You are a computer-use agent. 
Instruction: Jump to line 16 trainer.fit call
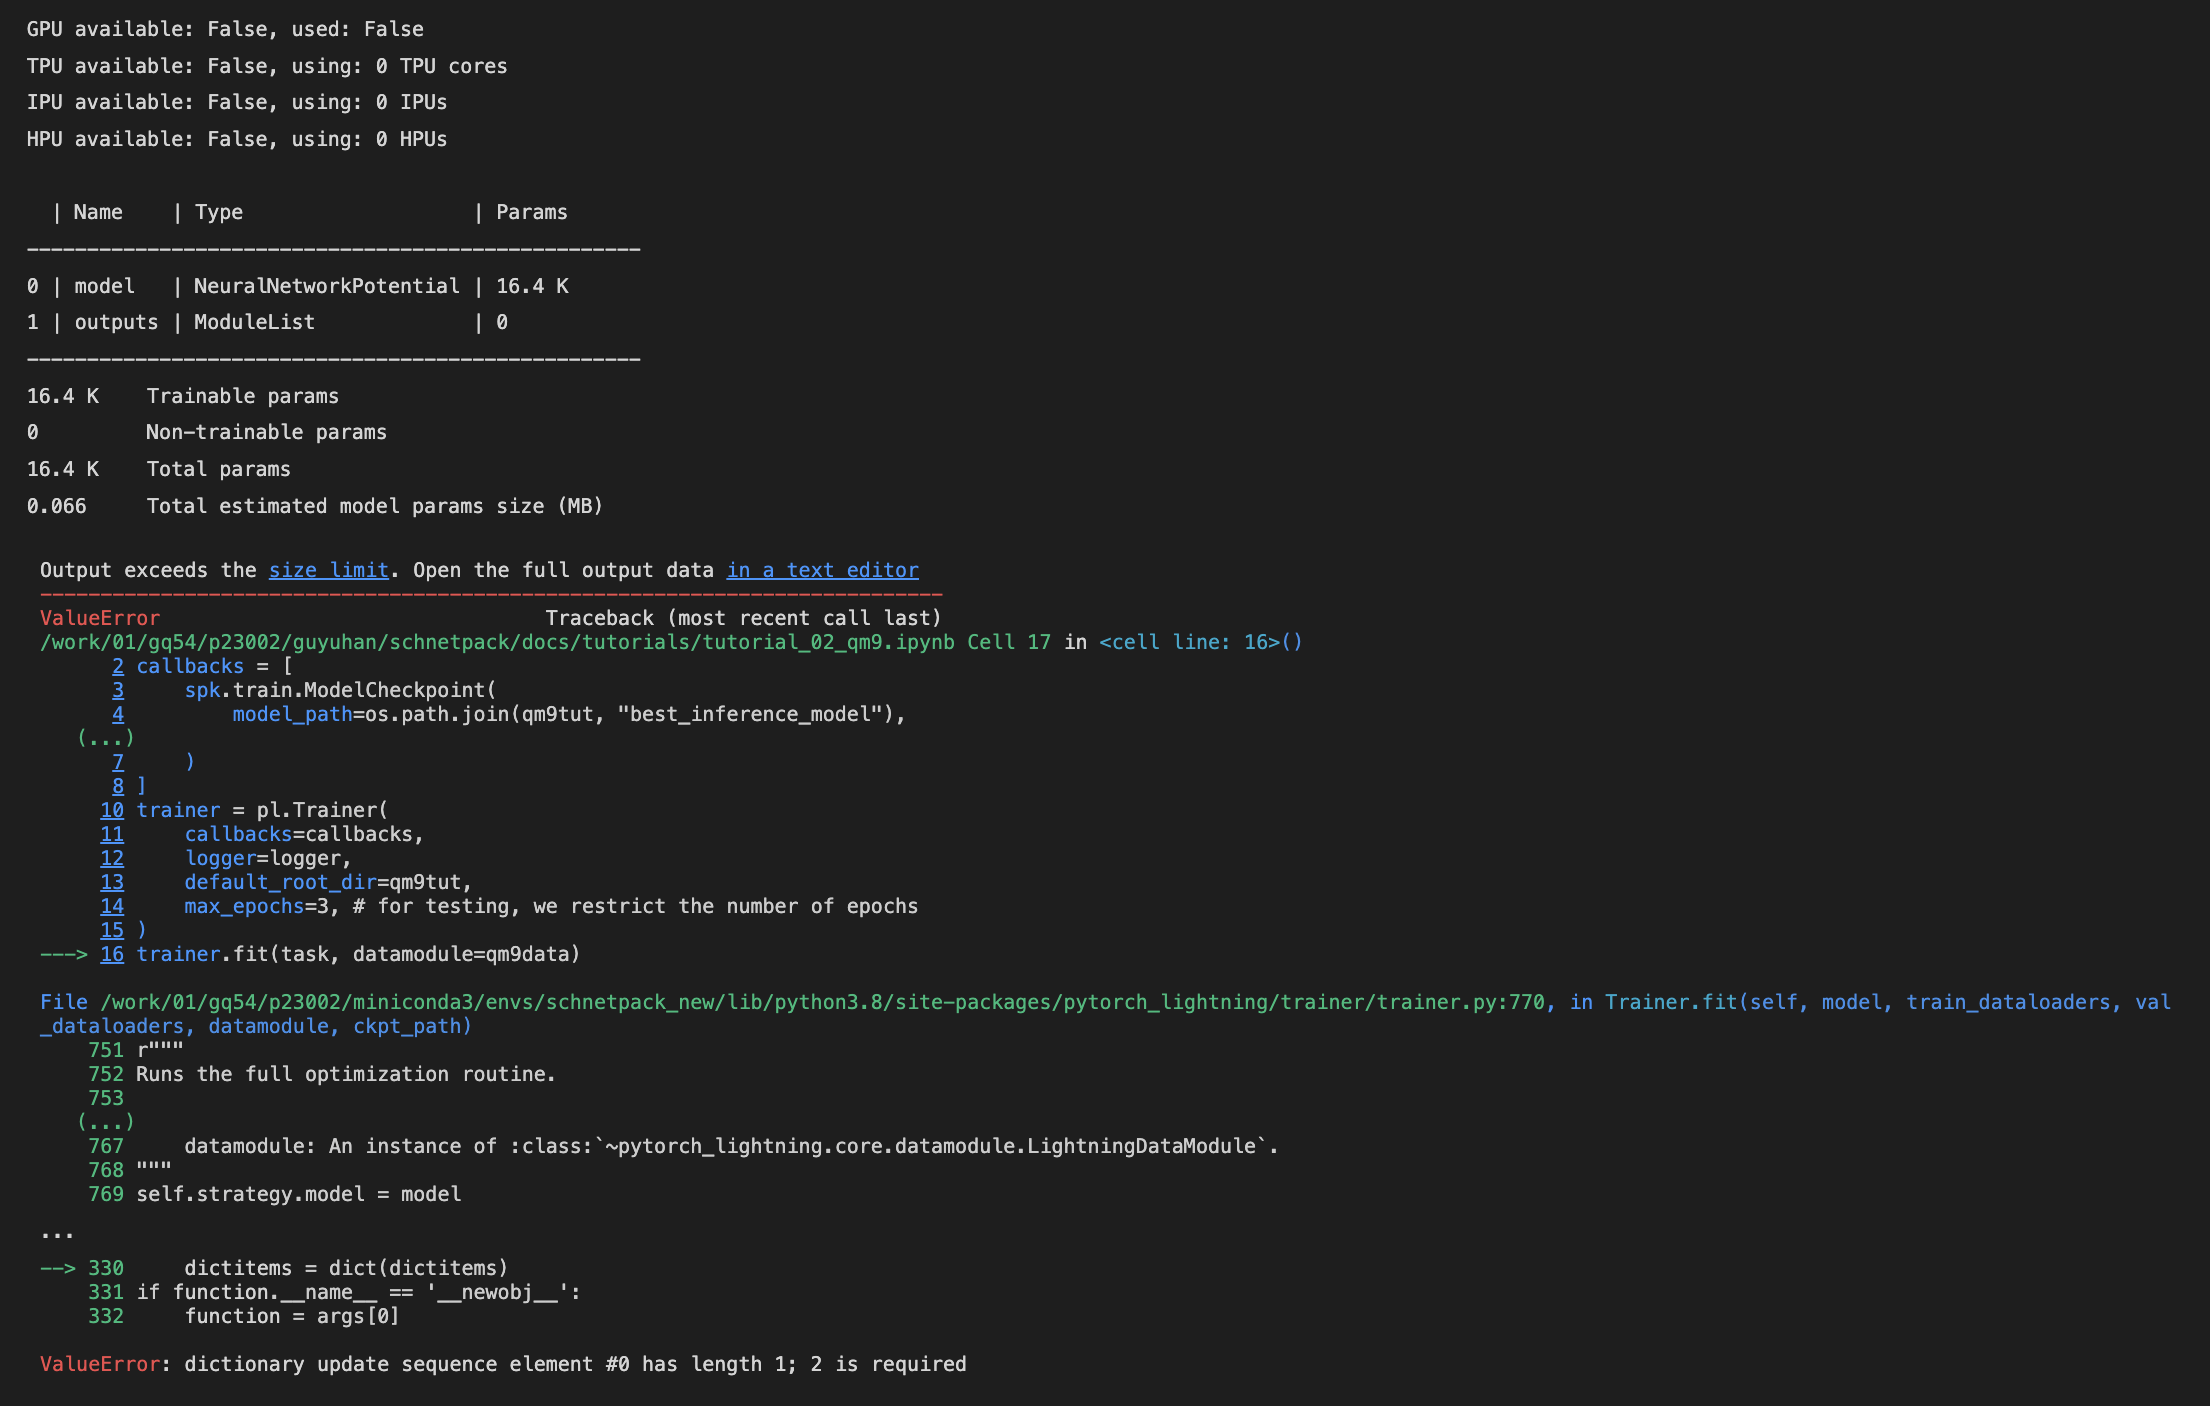111,954
